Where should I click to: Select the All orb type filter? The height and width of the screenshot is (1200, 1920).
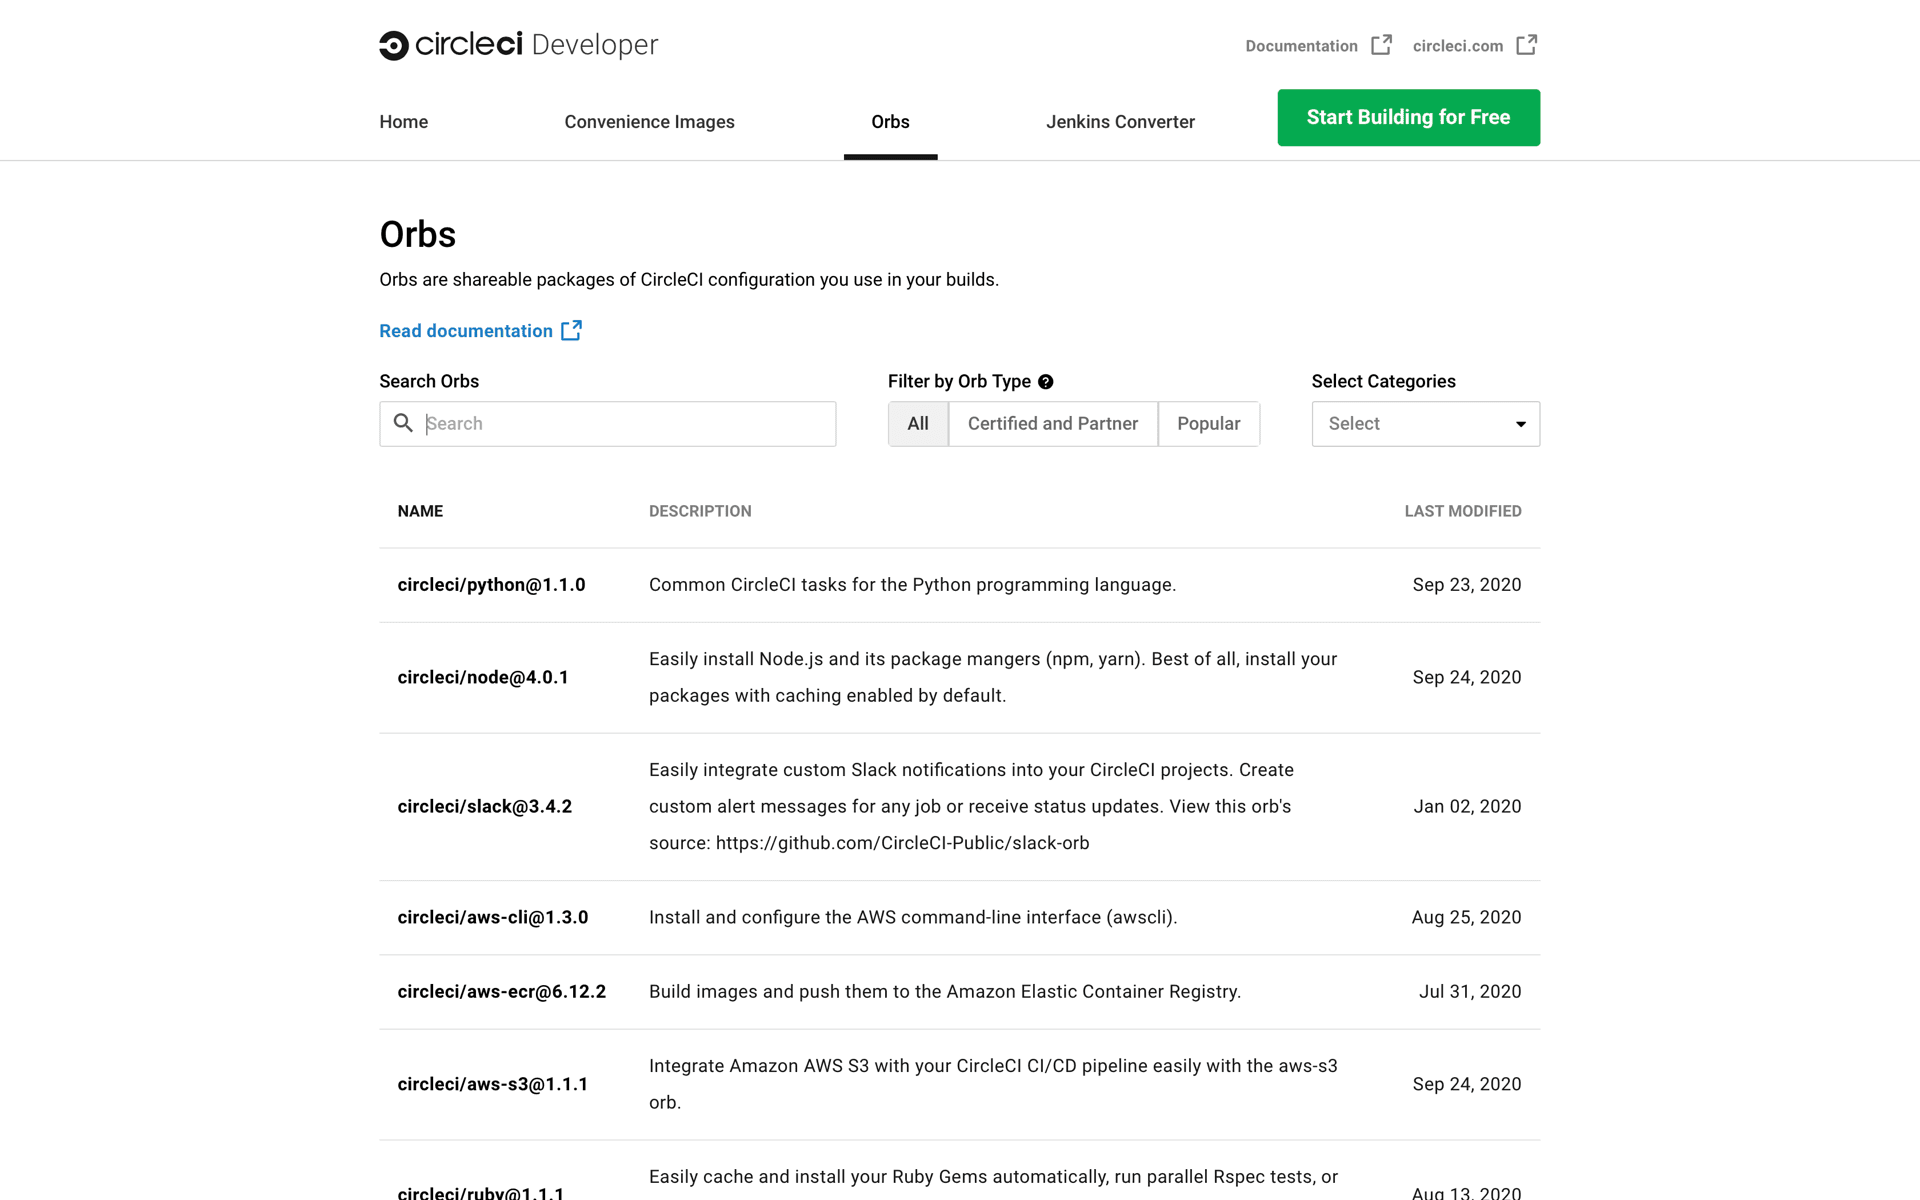tap(918, 424)
